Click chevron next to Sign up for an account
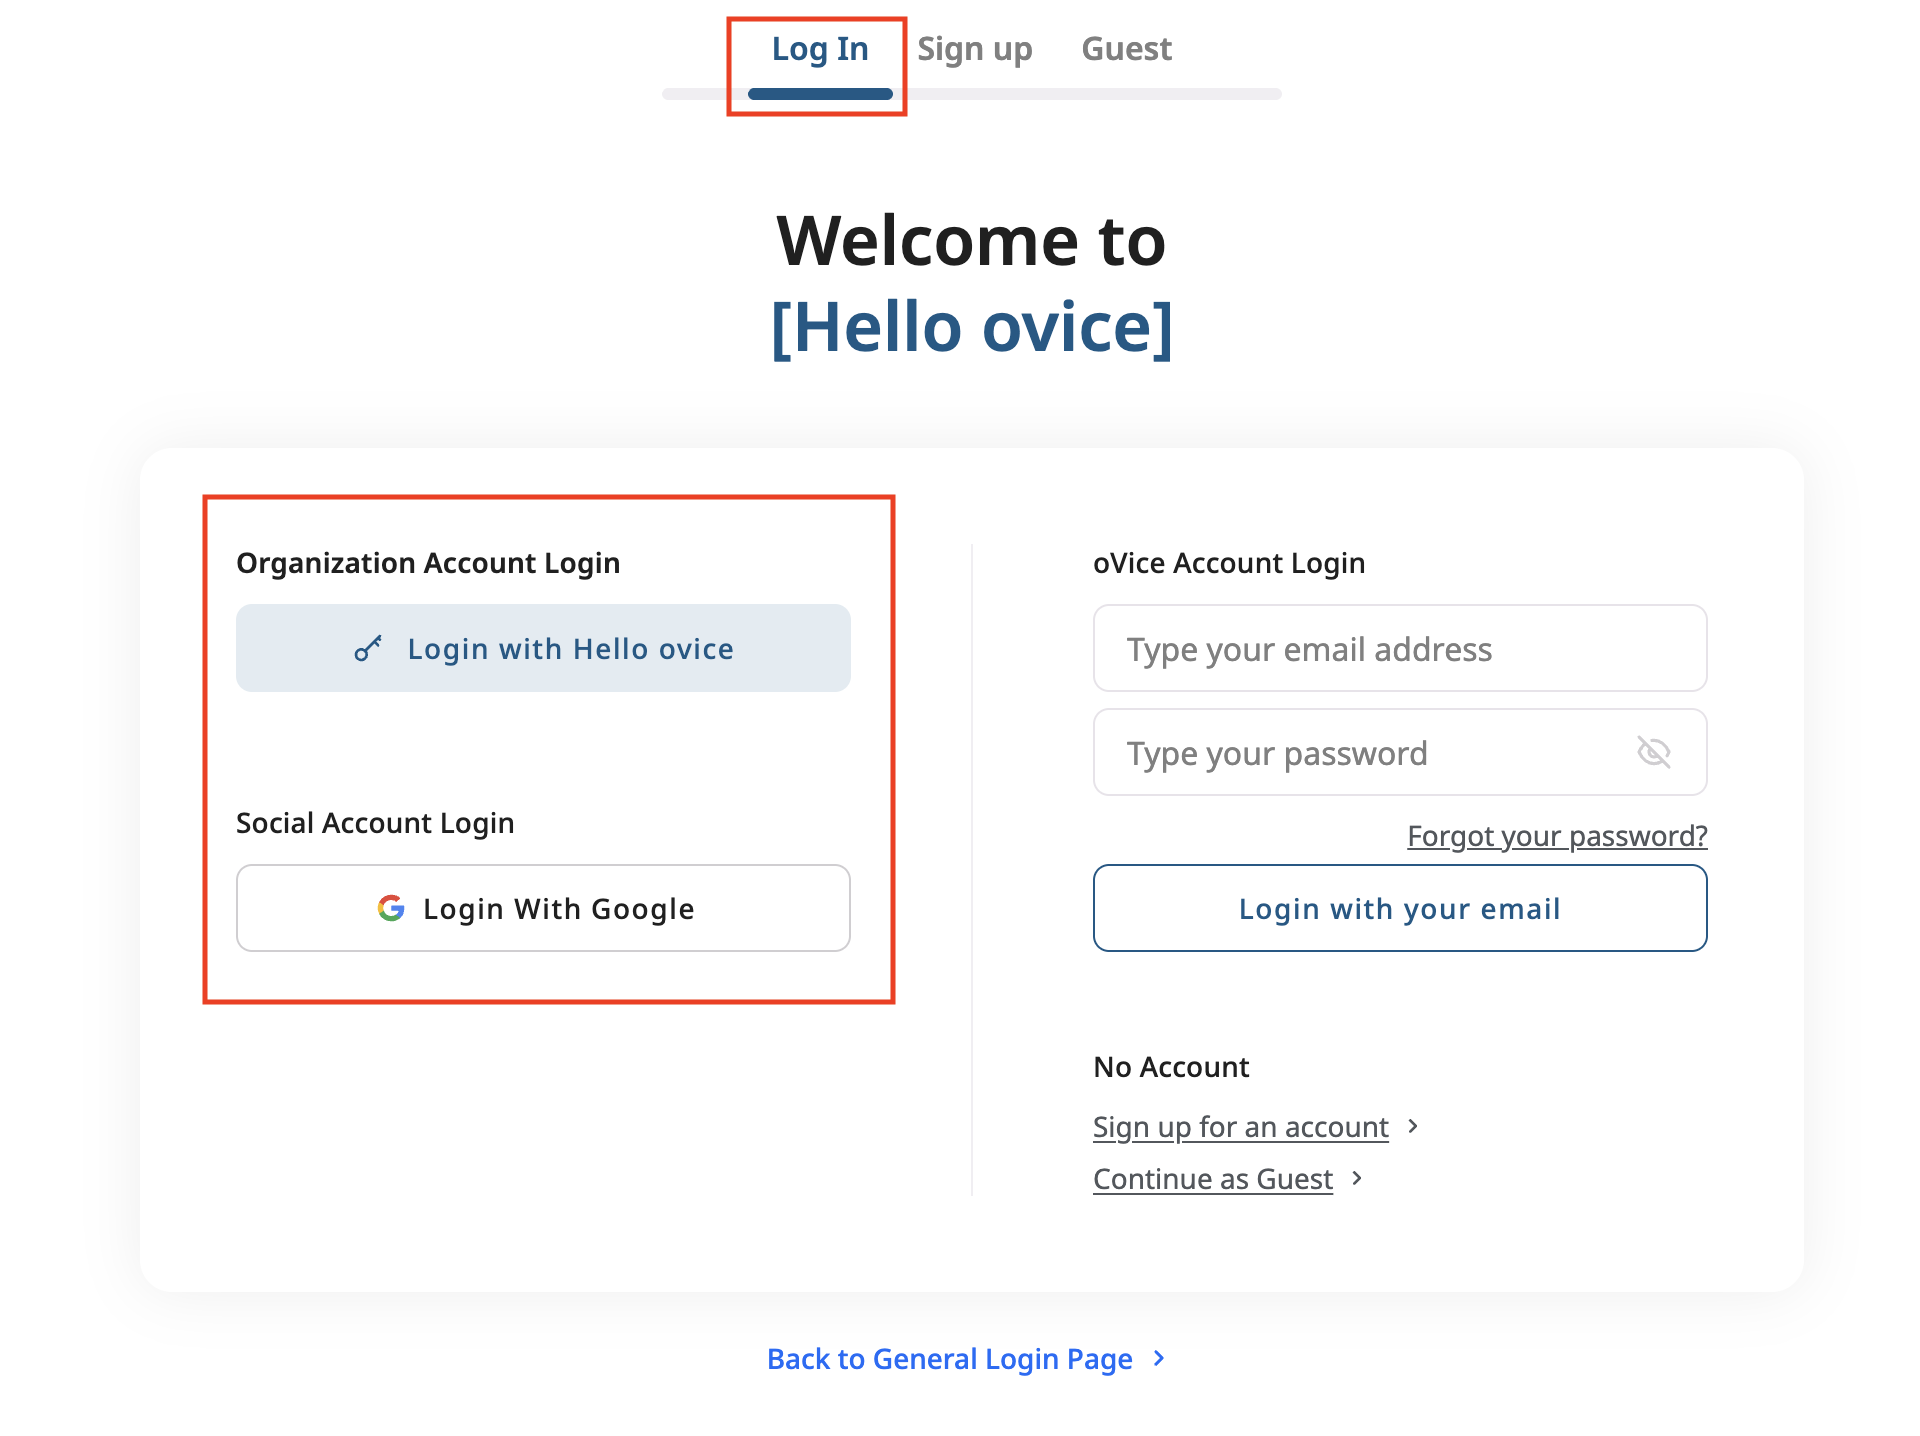Image resolution: width=1920 pixels, height=1436 pixels. point(1413,1126)
